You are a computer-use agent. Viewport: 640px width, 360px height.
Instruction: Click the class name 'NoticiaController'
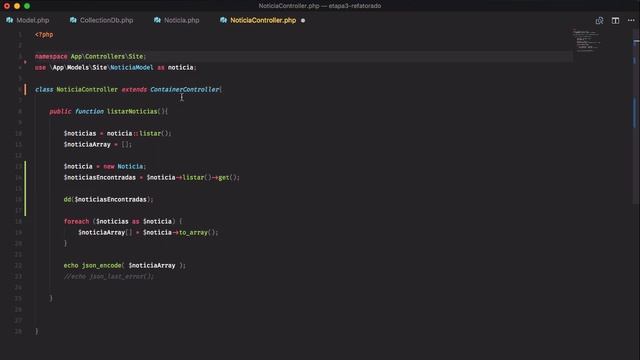click(87, 89)
